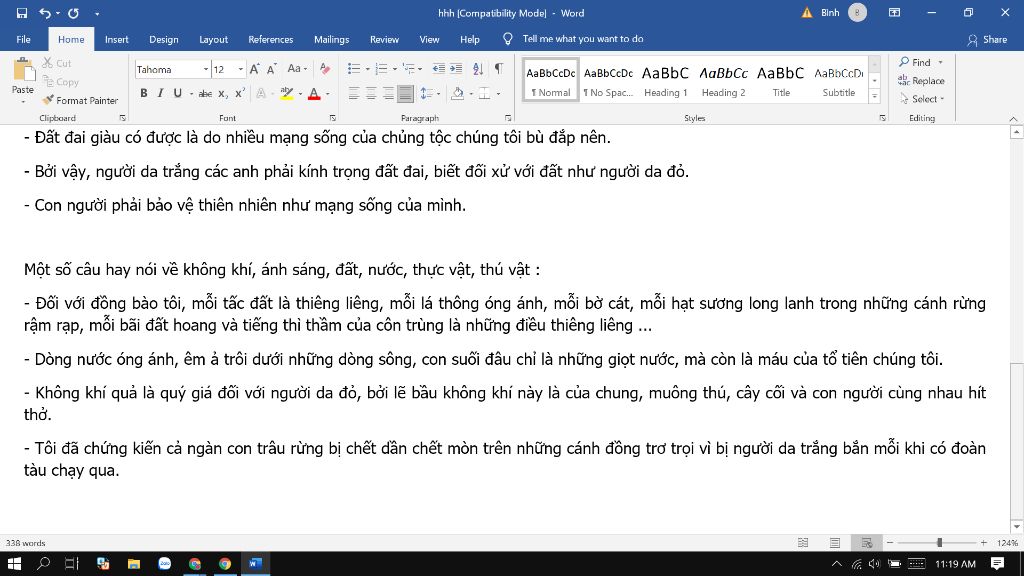Click the Replace button

(x=921, y=80)
